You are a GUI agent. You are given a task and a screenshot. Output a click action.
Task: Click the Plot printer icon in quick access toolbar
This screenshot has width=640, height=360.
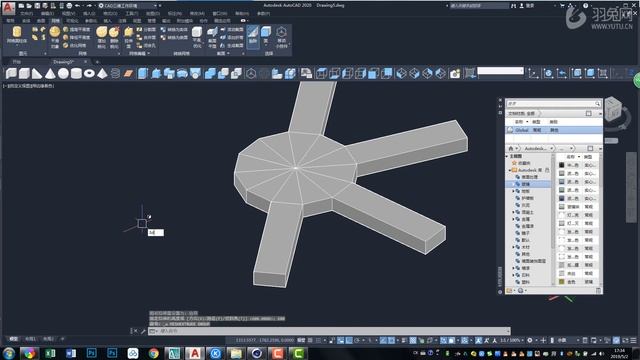[69, 6]
